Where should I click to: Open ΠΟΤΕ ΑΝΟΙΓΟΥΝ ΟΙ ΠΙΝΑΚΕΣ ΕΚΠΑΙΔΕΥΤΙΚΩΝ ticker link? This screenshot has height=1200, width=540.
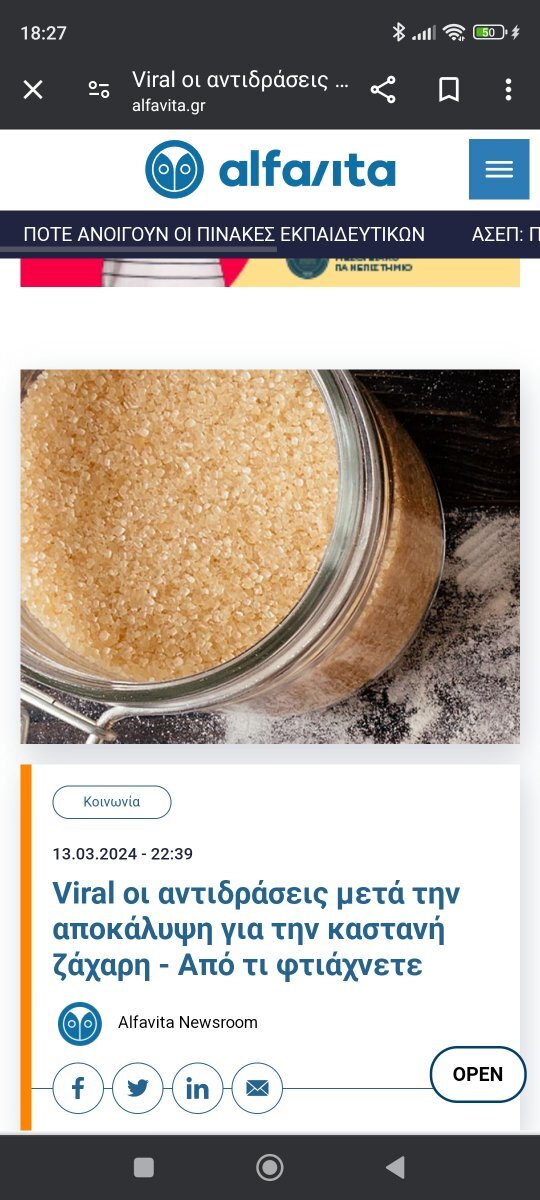(224, 234)
